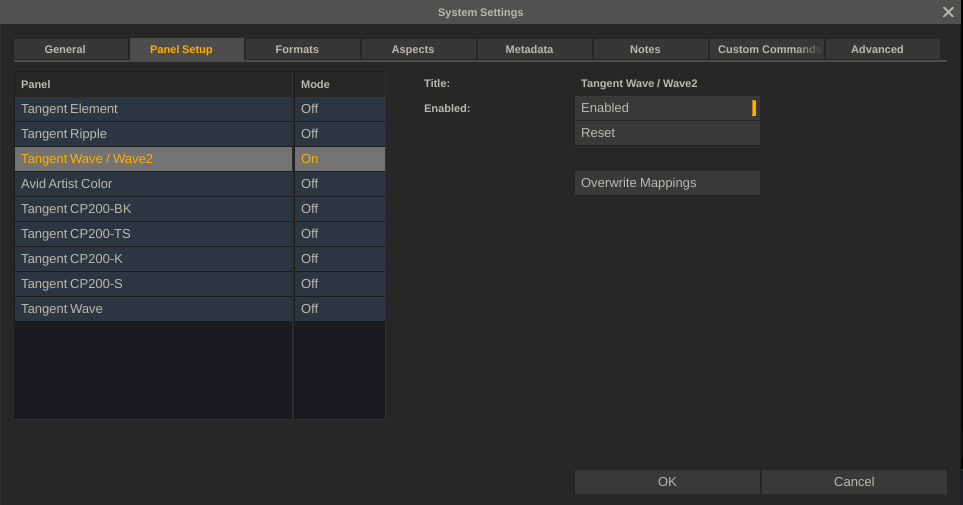
Task: Click the Mode column header
Action: tap(340, 84)
